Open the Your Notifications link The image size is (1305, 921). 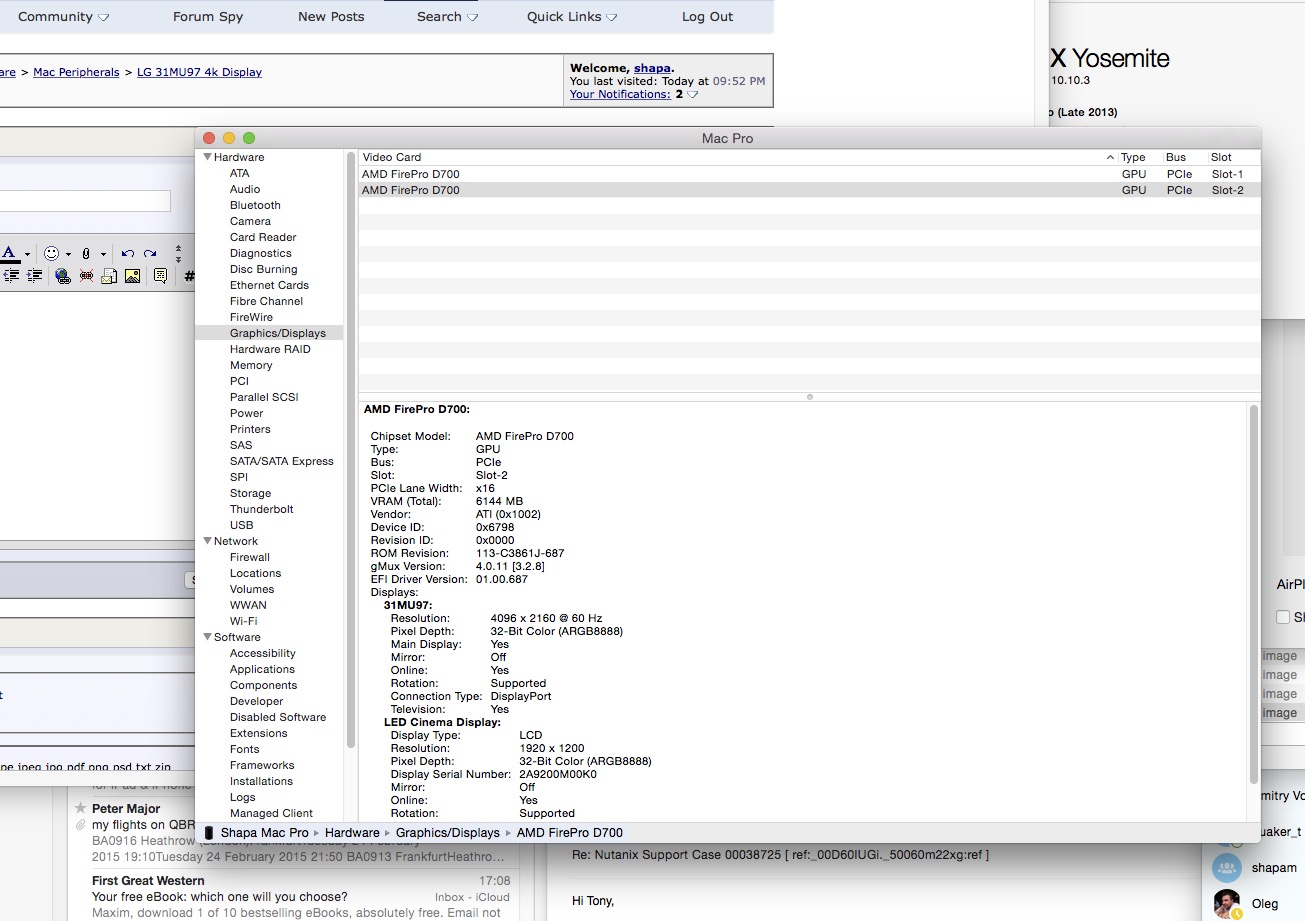620,94
